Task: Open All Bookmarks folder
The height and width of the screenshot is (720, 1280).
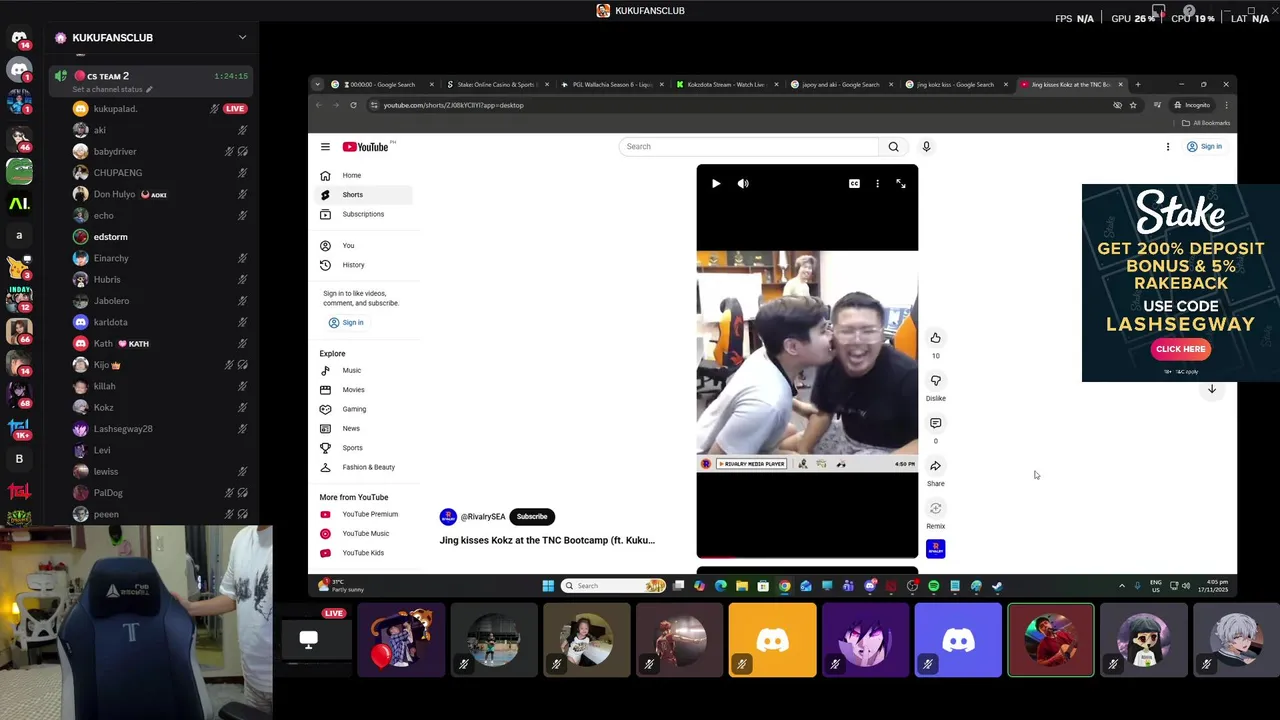Action: pyautogui.click(x=1206, y=123)
